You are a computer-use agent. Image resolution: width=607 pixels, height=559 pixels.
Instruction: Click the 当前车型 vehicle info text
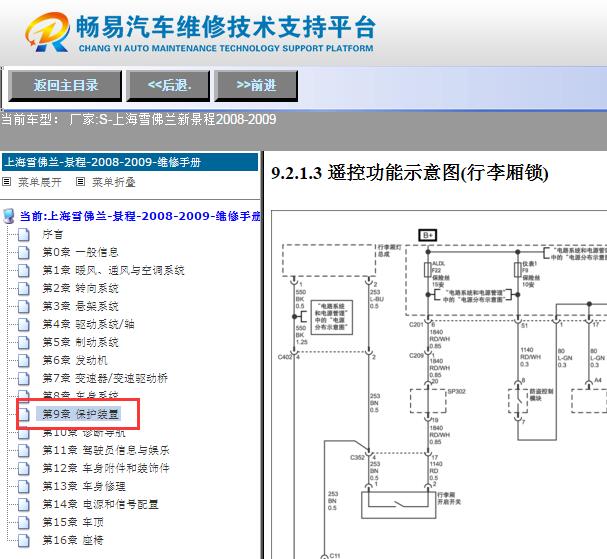coord(139,119)
